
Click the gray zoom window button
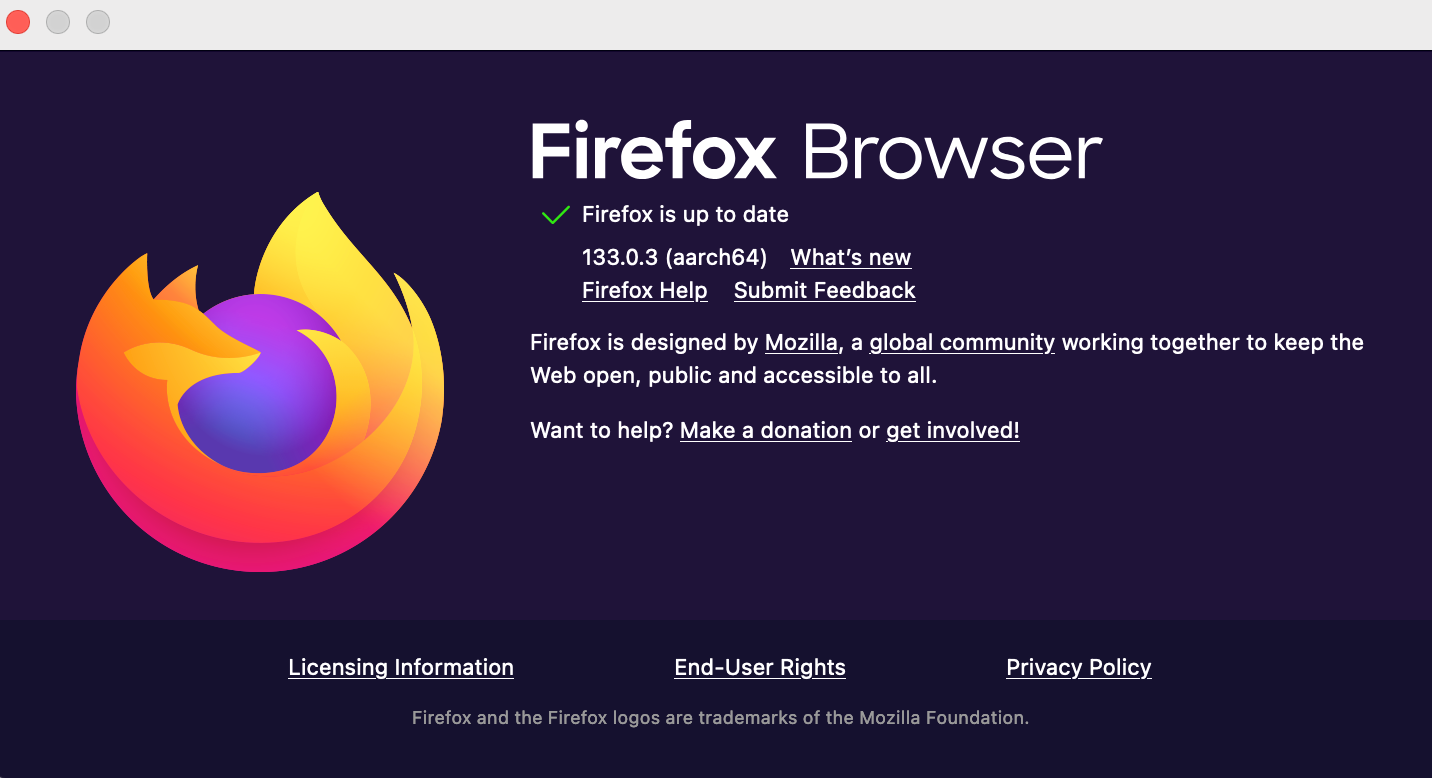coord(98,21)
